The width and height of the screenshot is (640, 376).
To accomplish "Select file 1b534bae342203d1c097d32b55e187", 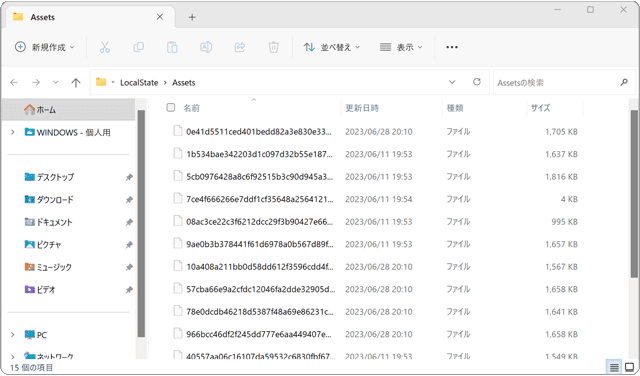I will click(259, 154).
